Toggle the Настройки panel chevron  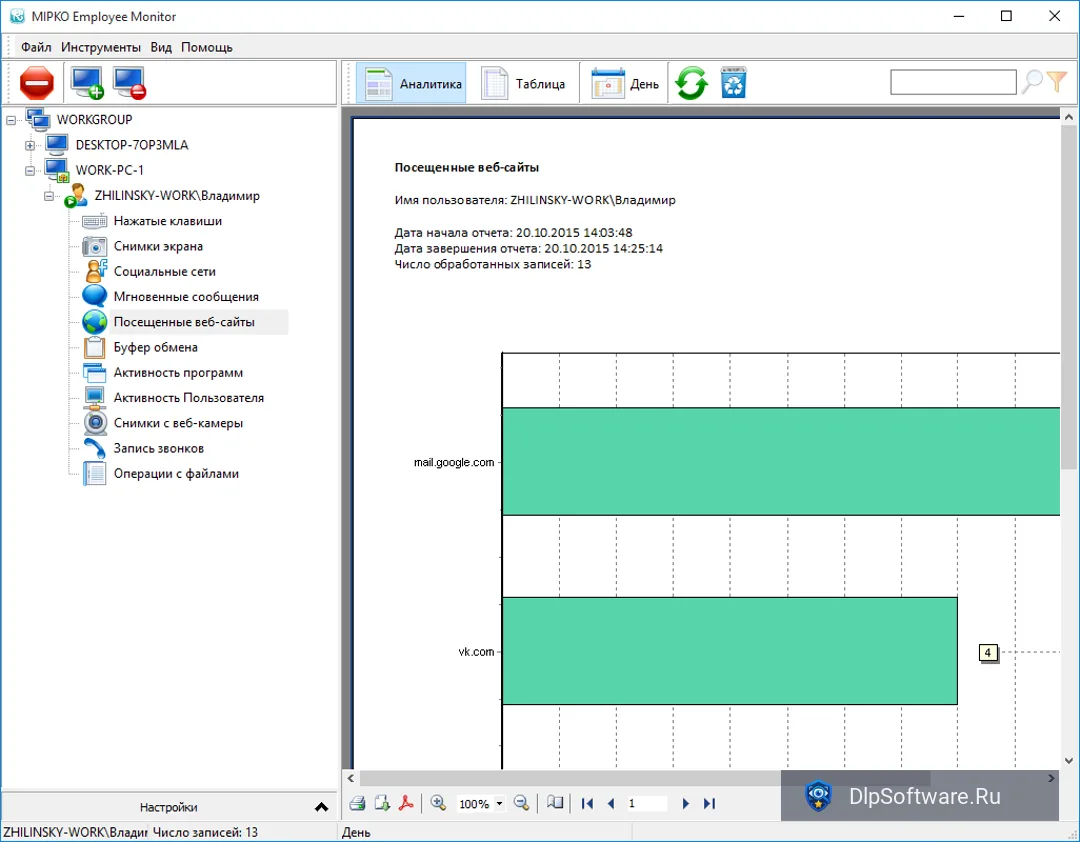point(321,807)
